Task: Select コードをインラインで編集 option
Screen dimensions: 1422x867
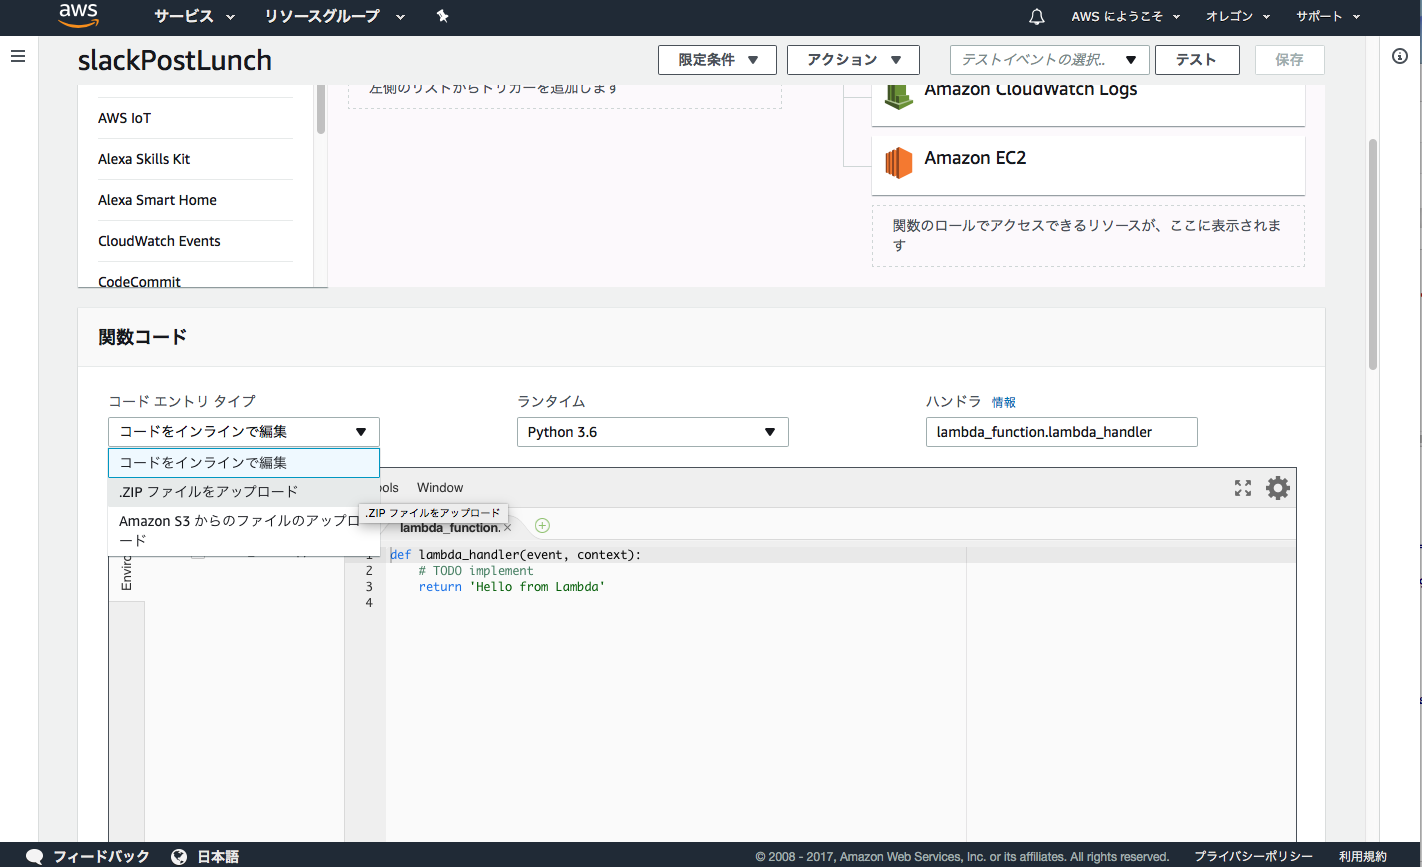Action: click(244, 463)
